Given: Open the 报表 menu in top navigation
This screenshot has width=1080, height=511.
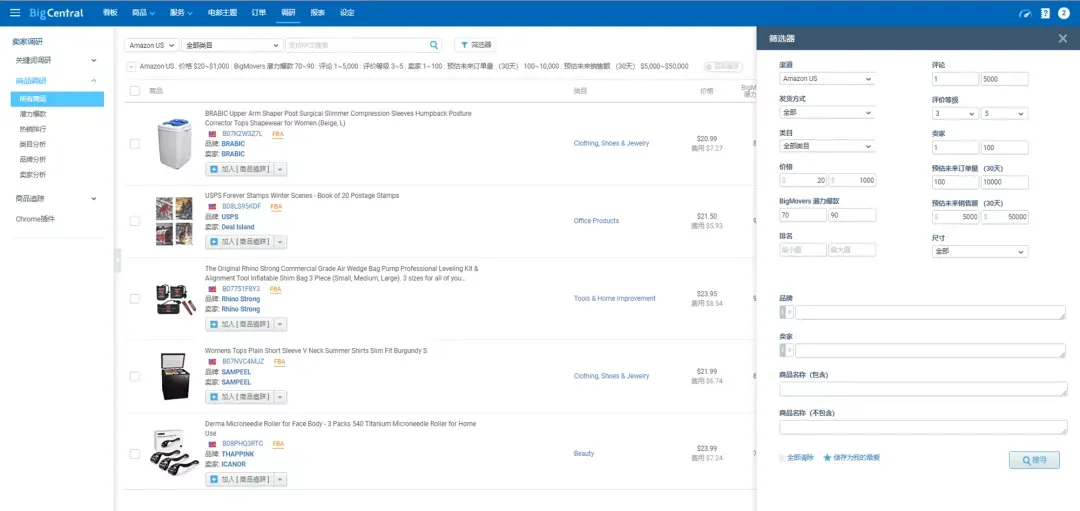Looking at the screenshot, I should (x=318, y=13).
